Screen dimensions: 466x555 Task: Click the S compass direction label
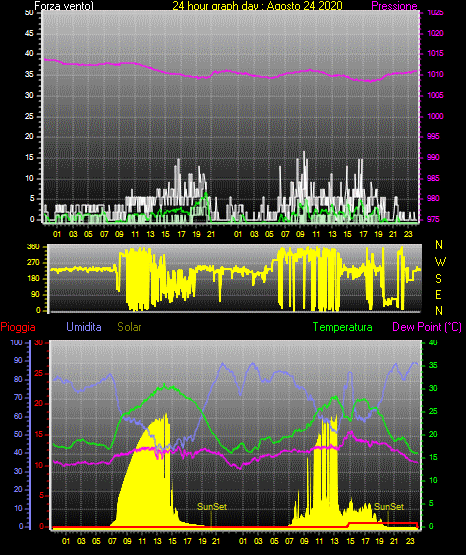tap(438, 279)
